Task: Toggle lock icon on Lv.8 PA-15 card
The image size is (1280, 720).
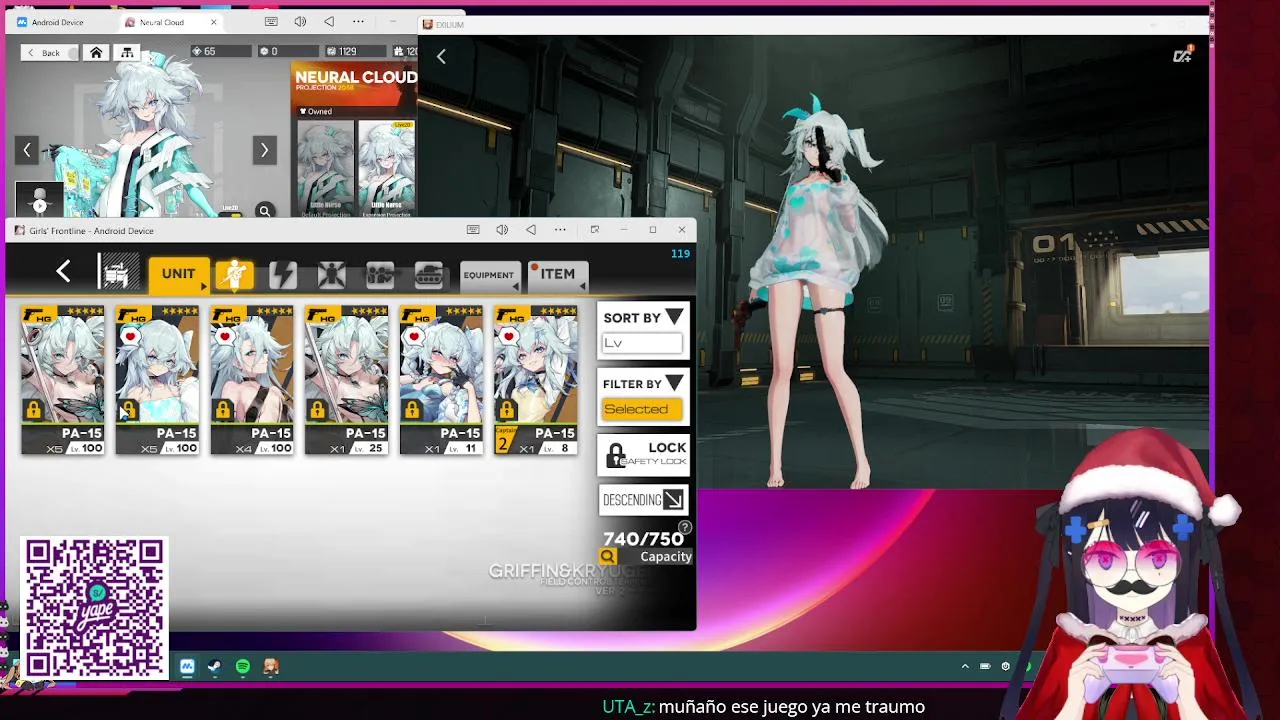Action: tap(506, 410)
